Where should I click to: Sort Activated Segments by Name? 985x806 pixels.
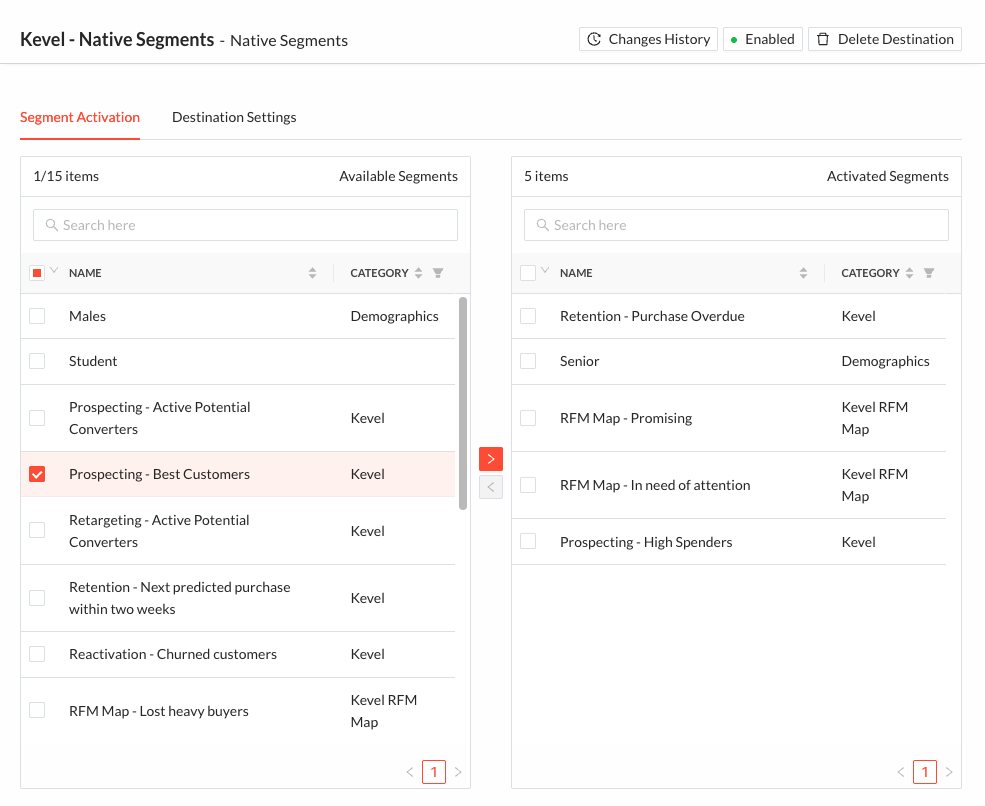(803, 273)
